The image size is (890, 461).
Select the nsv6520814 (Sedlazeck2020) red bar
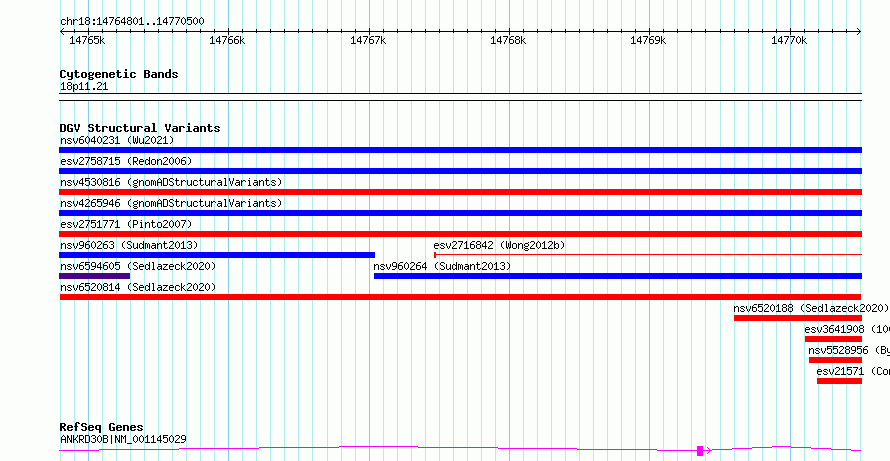click(460, 297)
